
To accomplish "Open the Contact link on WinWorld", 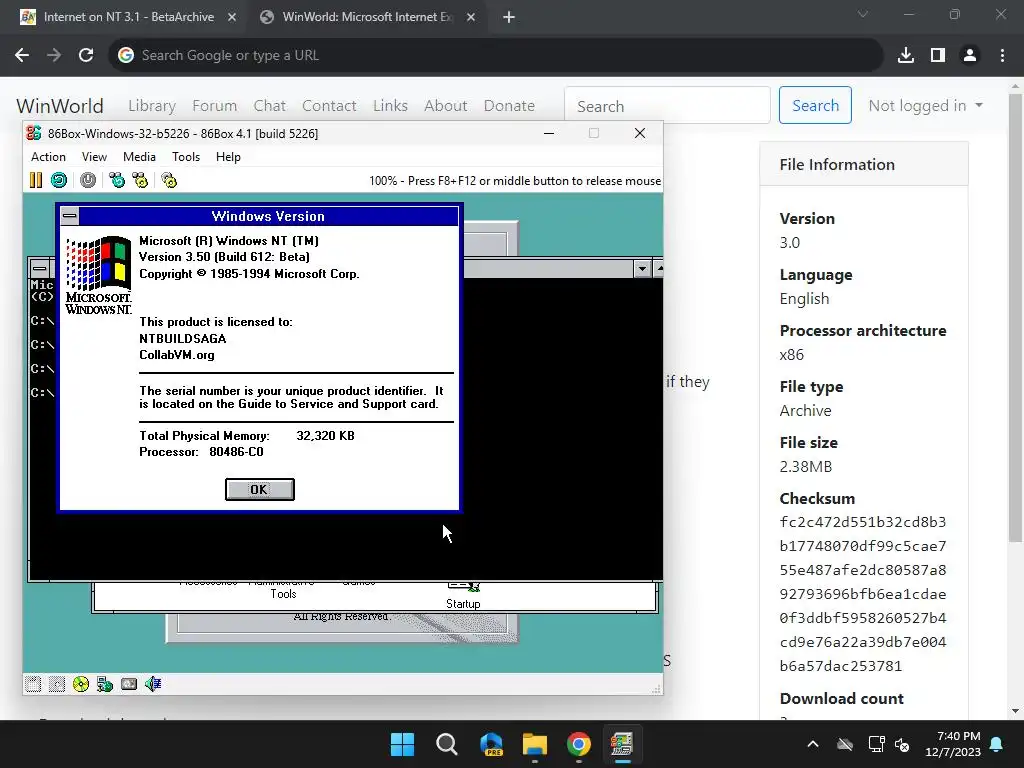I will pos(329,105).
